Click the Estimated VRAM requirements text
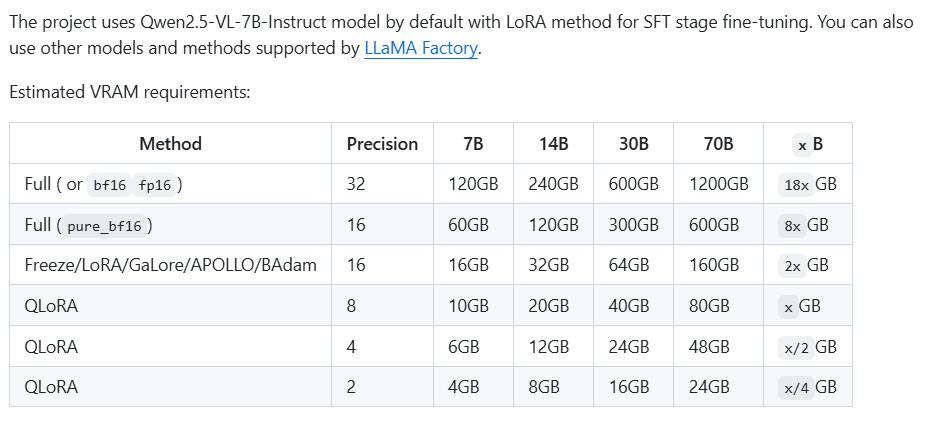 click(x=129, y=92)
